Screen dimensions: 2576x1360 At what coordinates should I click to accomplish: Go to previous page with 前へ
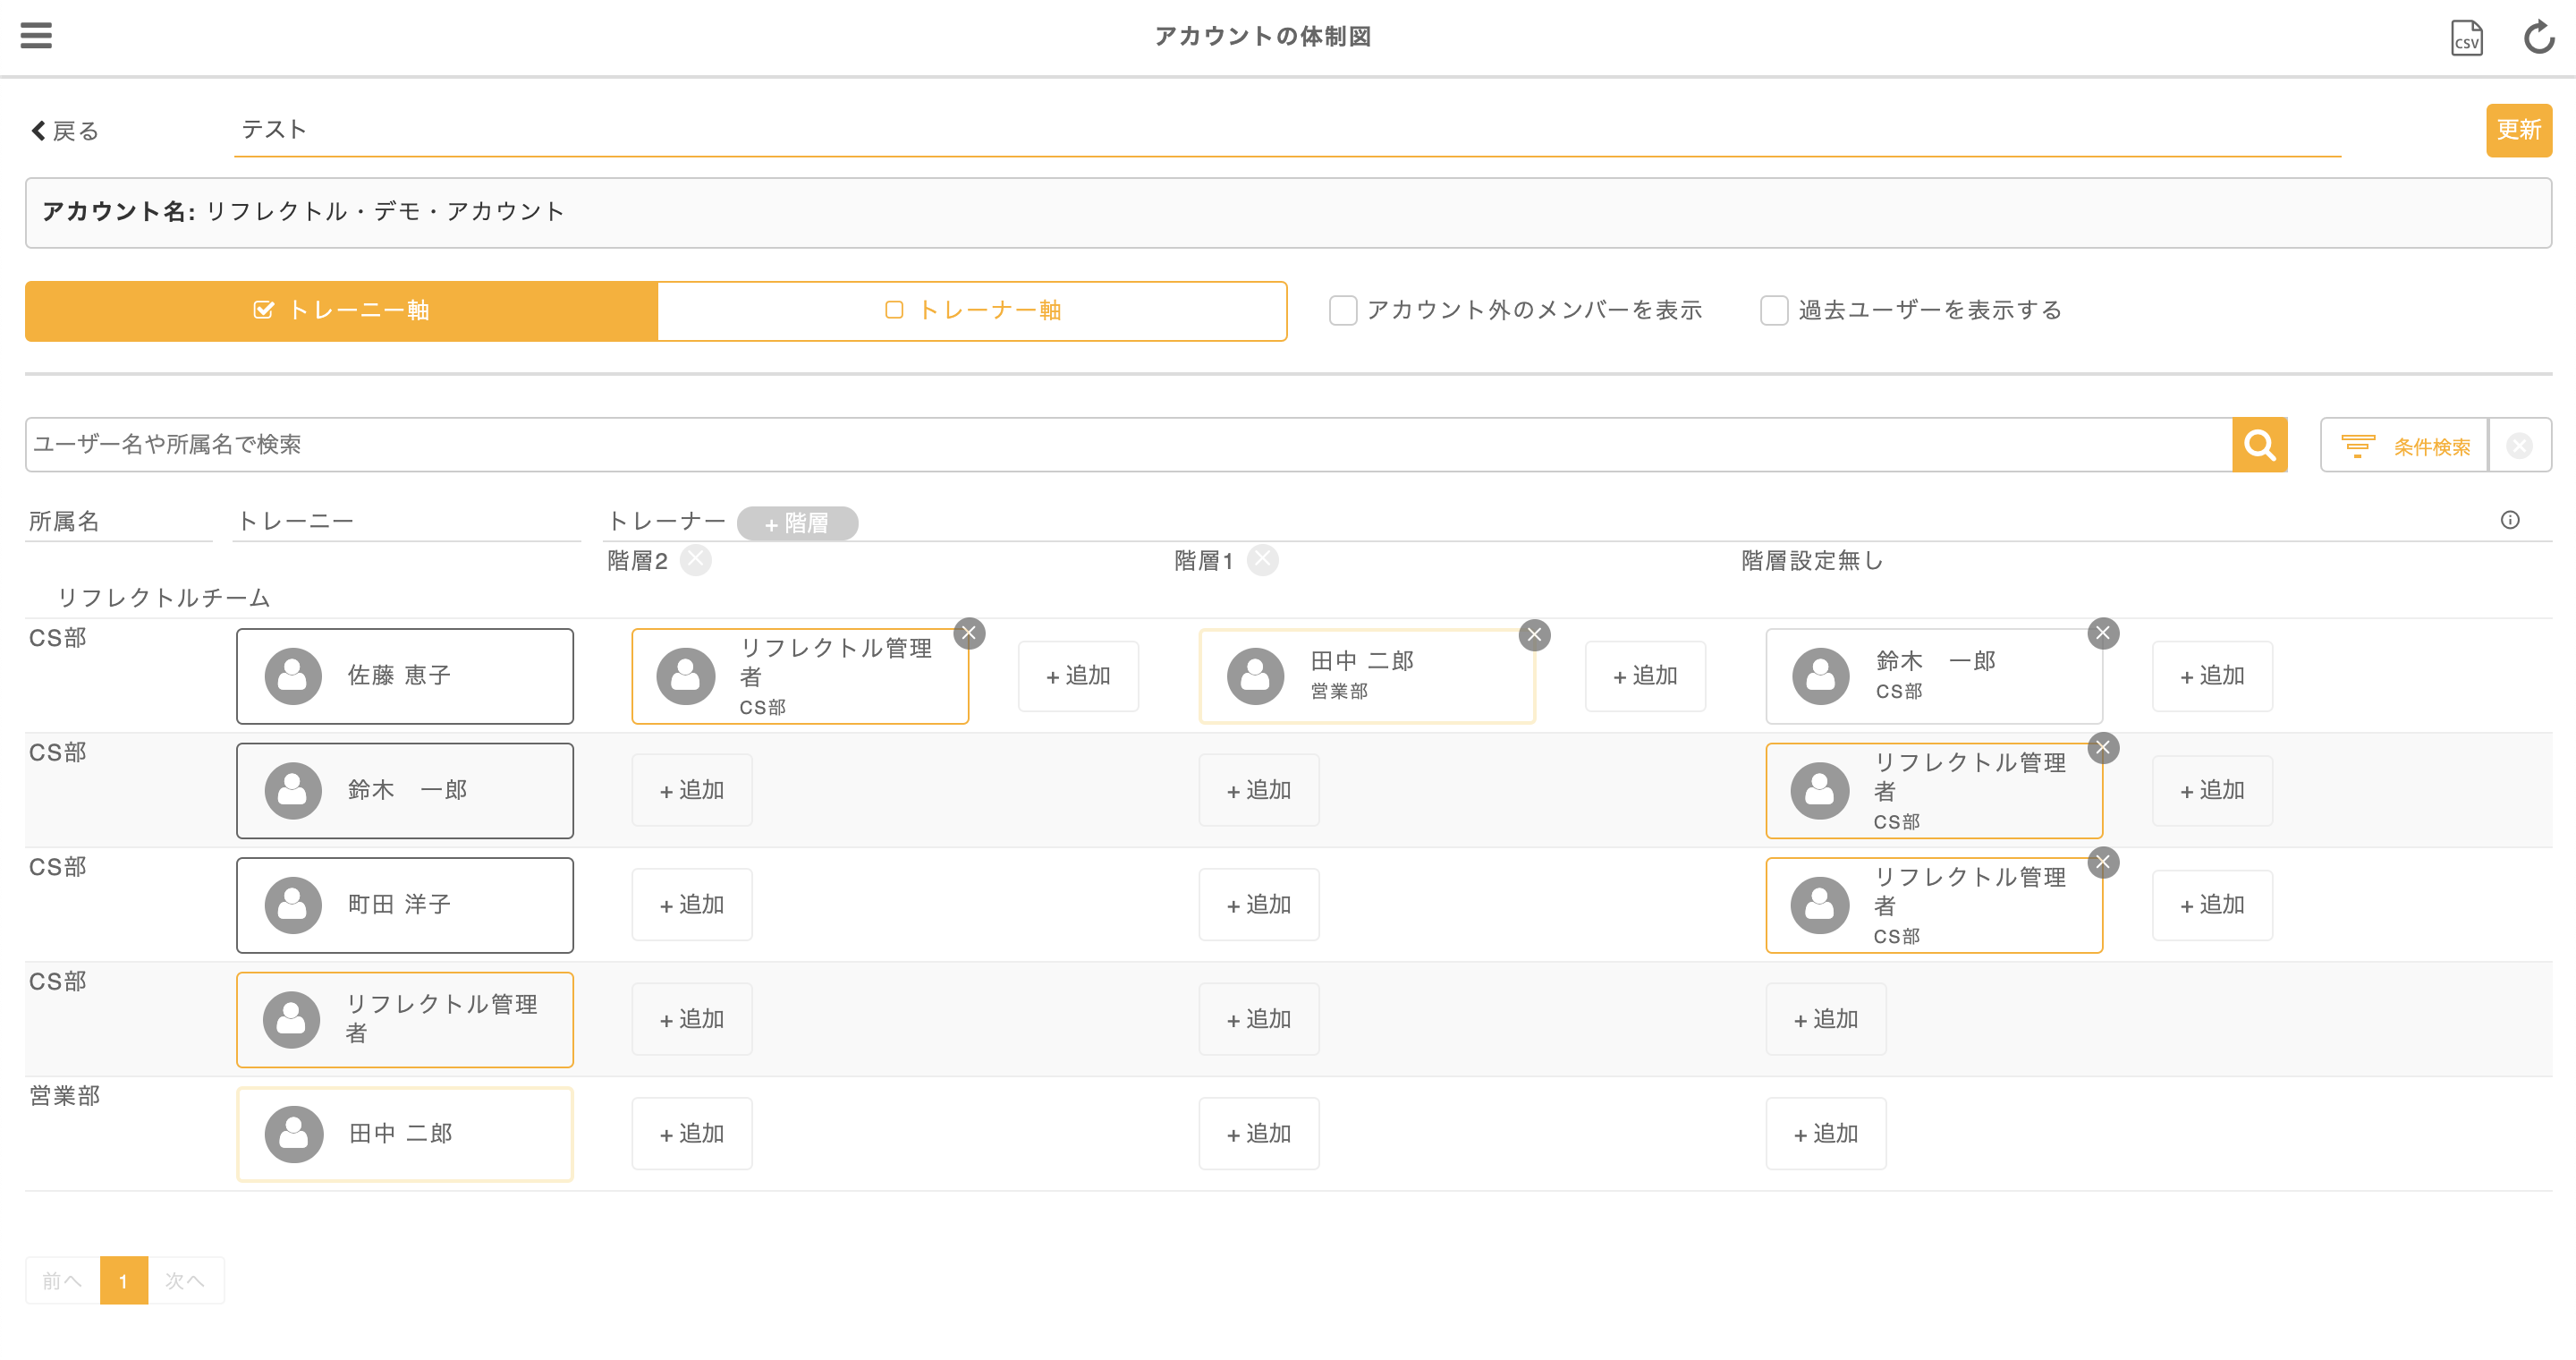coord(62,1281)
